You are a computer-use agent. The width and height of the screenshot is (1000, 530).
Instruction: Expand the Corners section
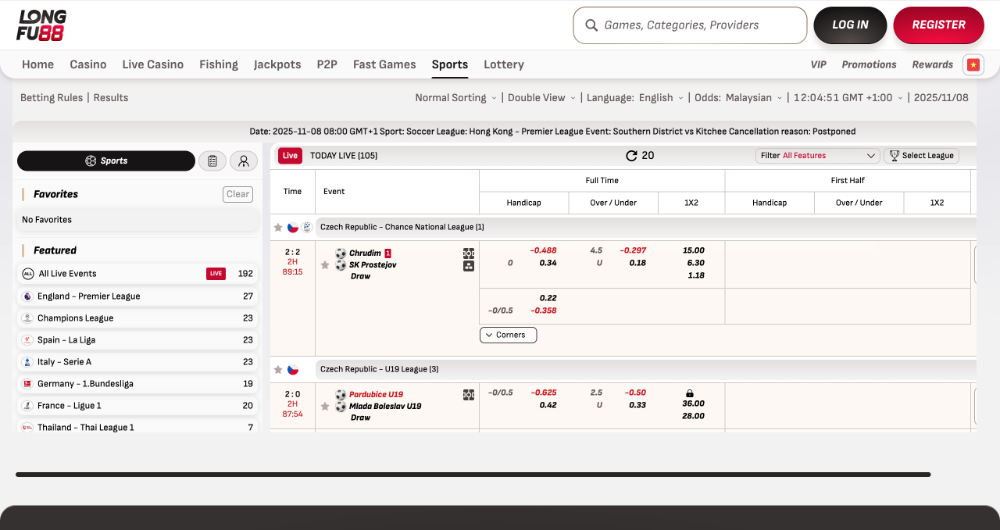point(508,335)
